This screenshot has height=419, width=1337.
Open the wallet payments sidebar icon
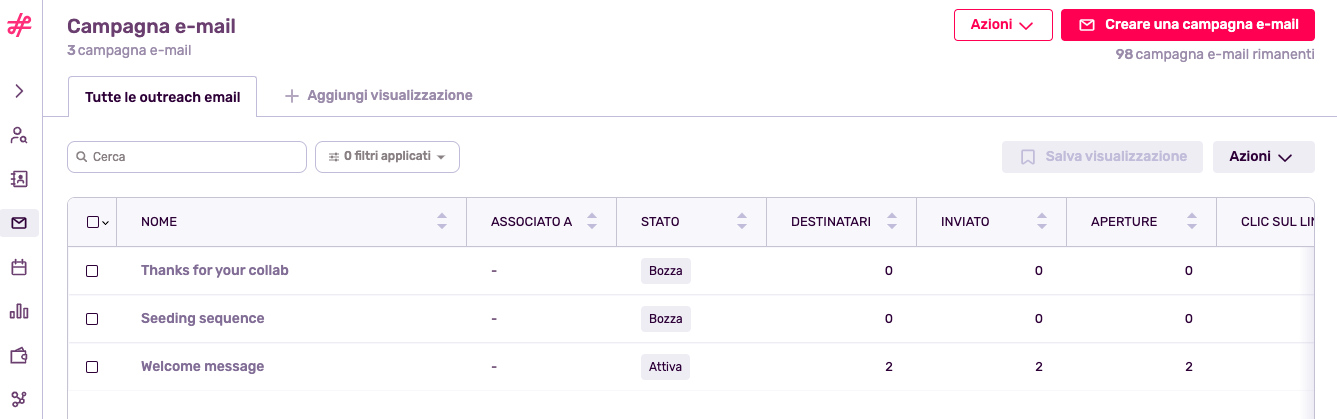(x=19, y=355)
